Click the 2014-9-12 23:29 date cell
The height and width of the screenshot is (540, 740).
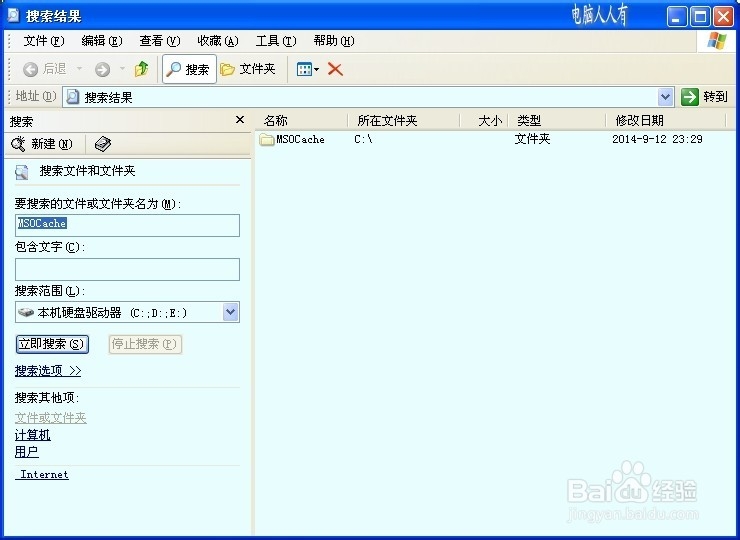(657, 139)
